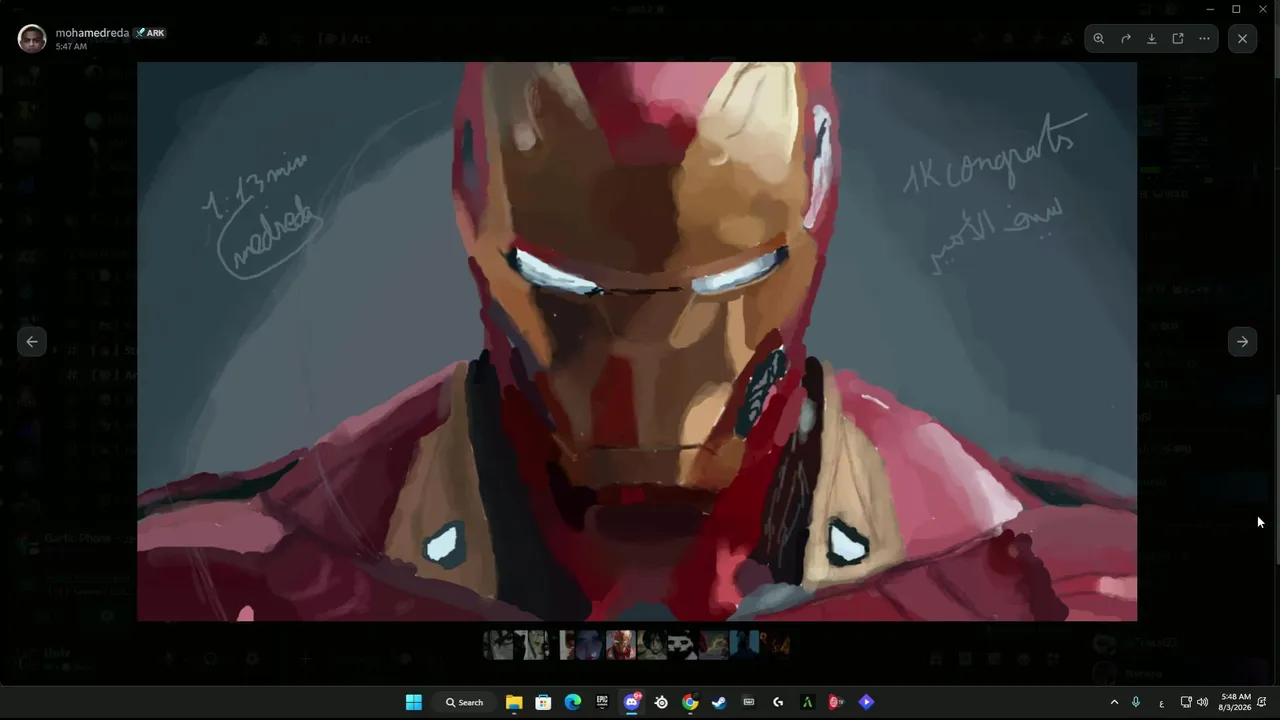Open Google Chrome from the taskbar

(690, 702)
